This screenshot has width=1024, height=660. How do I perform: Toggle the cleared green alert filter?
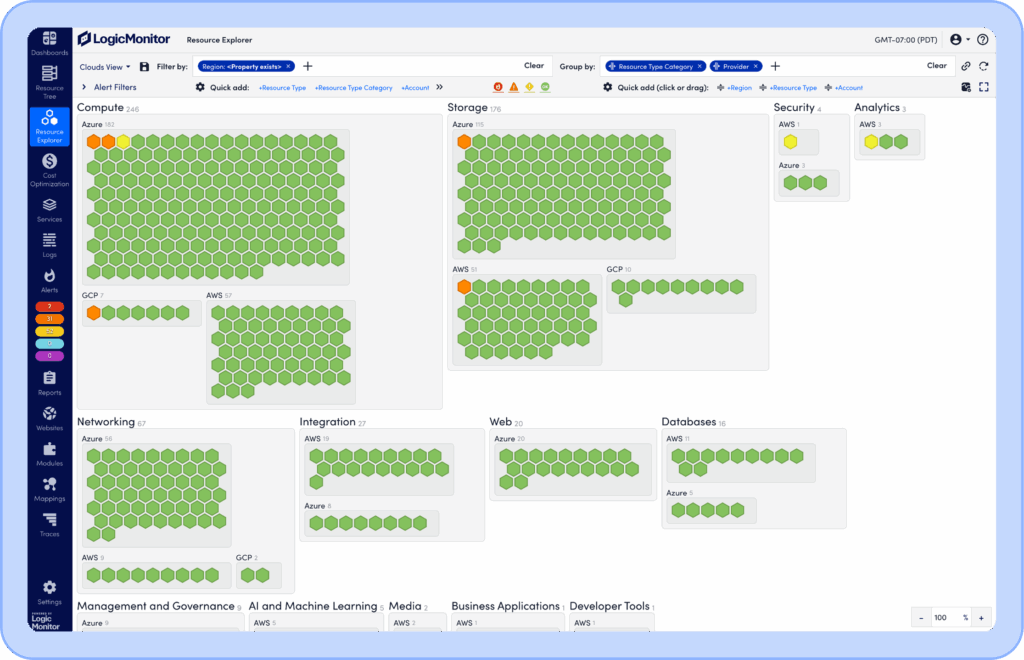(545, 88)
